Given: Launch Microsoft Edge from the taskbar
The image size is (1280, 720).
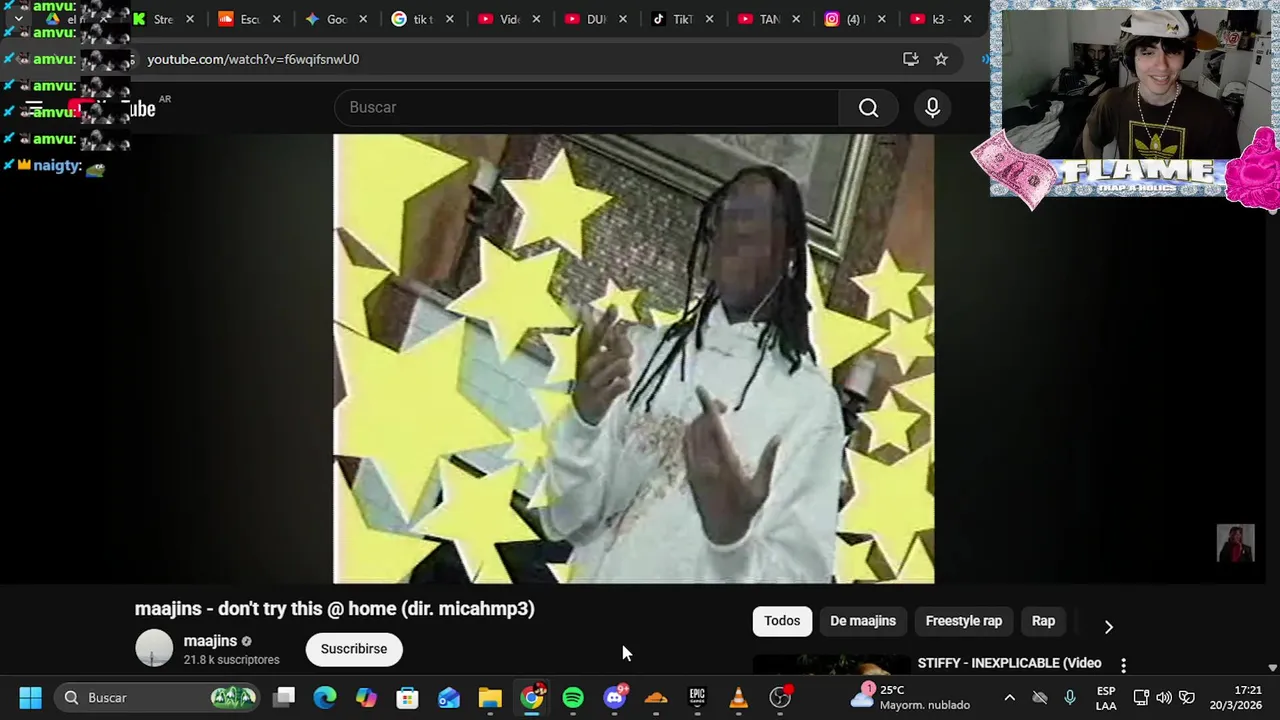Looking at the screenshot, I should 325,697.
